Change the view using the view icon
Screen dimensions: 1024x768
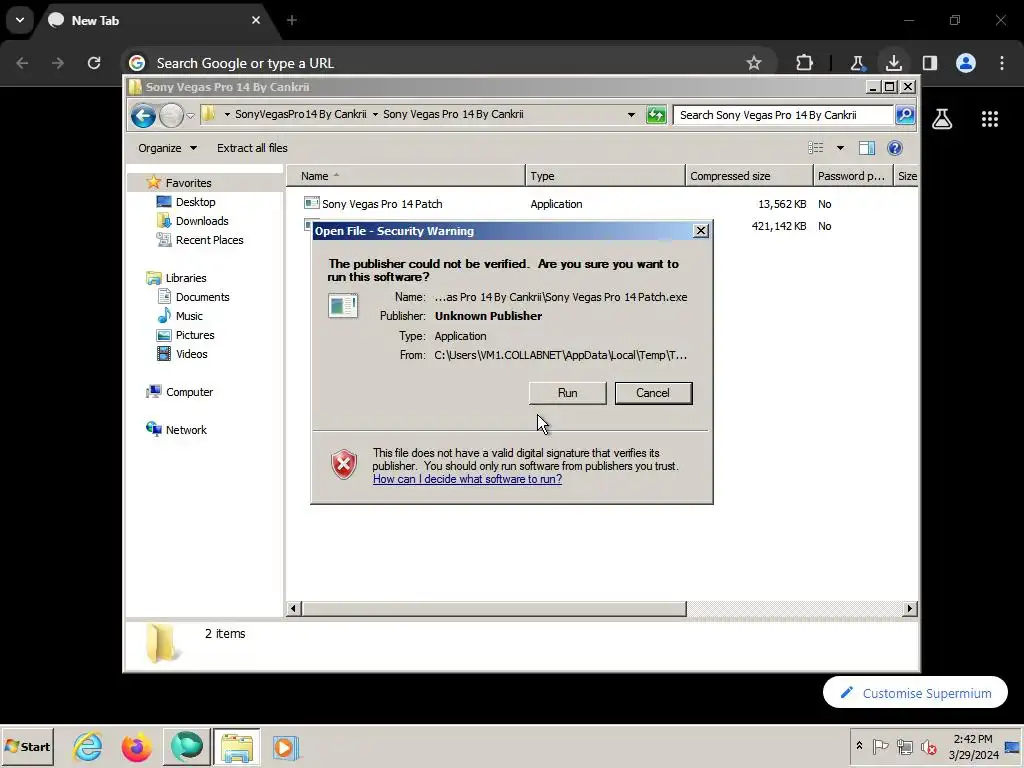click(816, 148)
